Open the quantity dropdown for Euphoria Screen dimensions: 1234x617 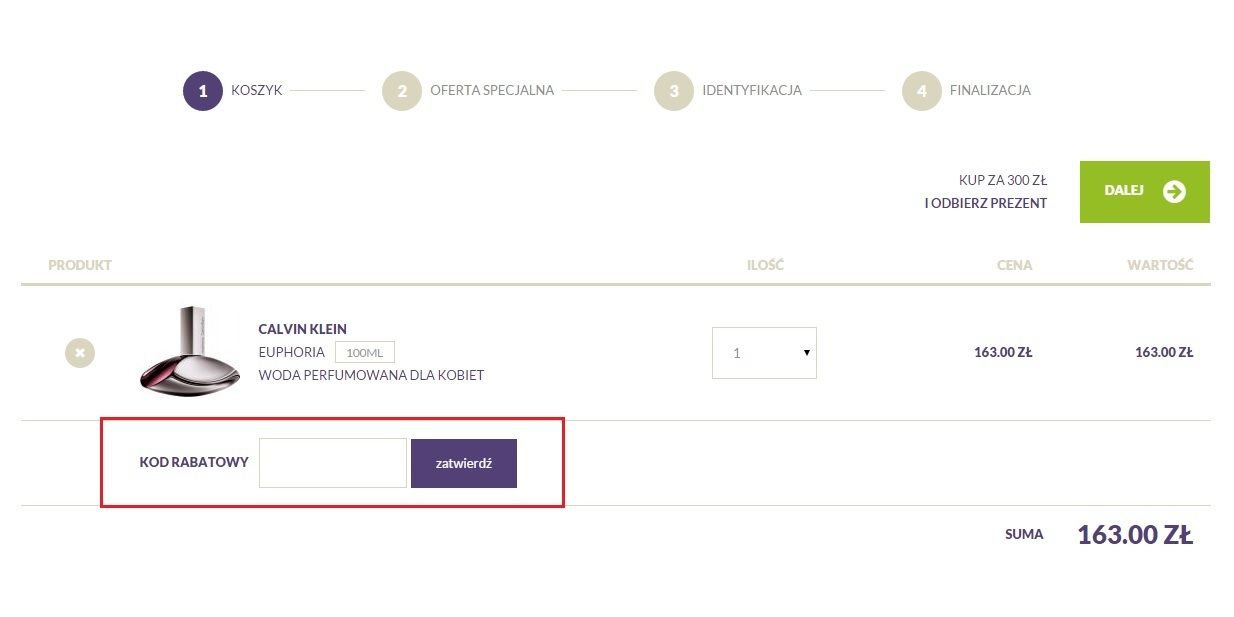[x=764, y=353]
